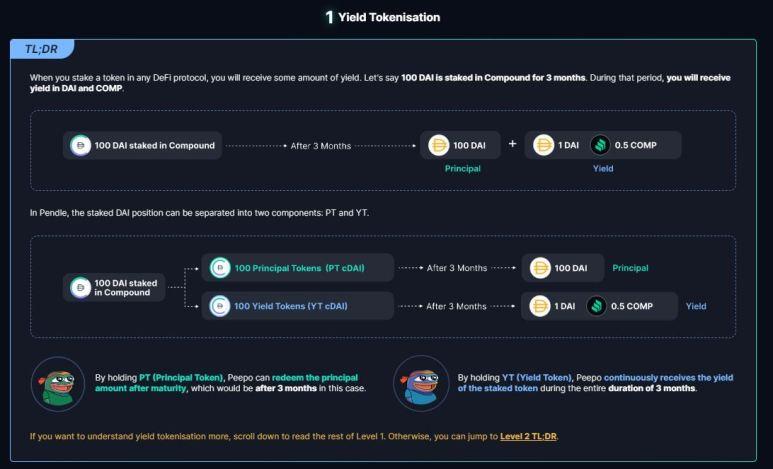Click the DAI icon in lower staked box
773x469 pixels.
80,287
